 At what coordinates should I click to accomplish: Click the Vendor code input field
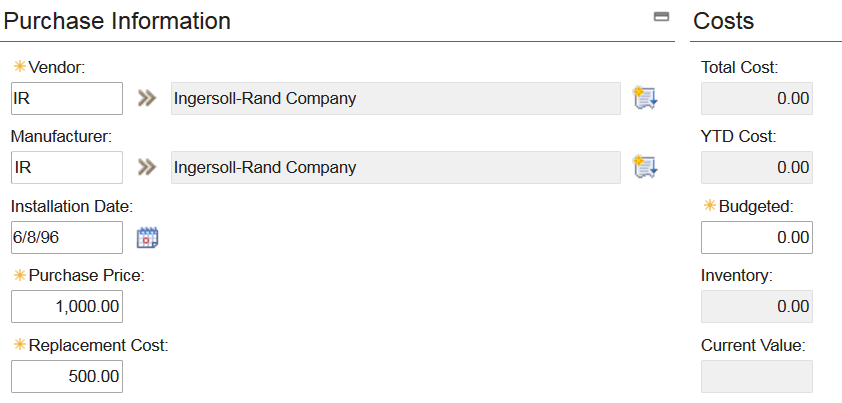point(66,98)
